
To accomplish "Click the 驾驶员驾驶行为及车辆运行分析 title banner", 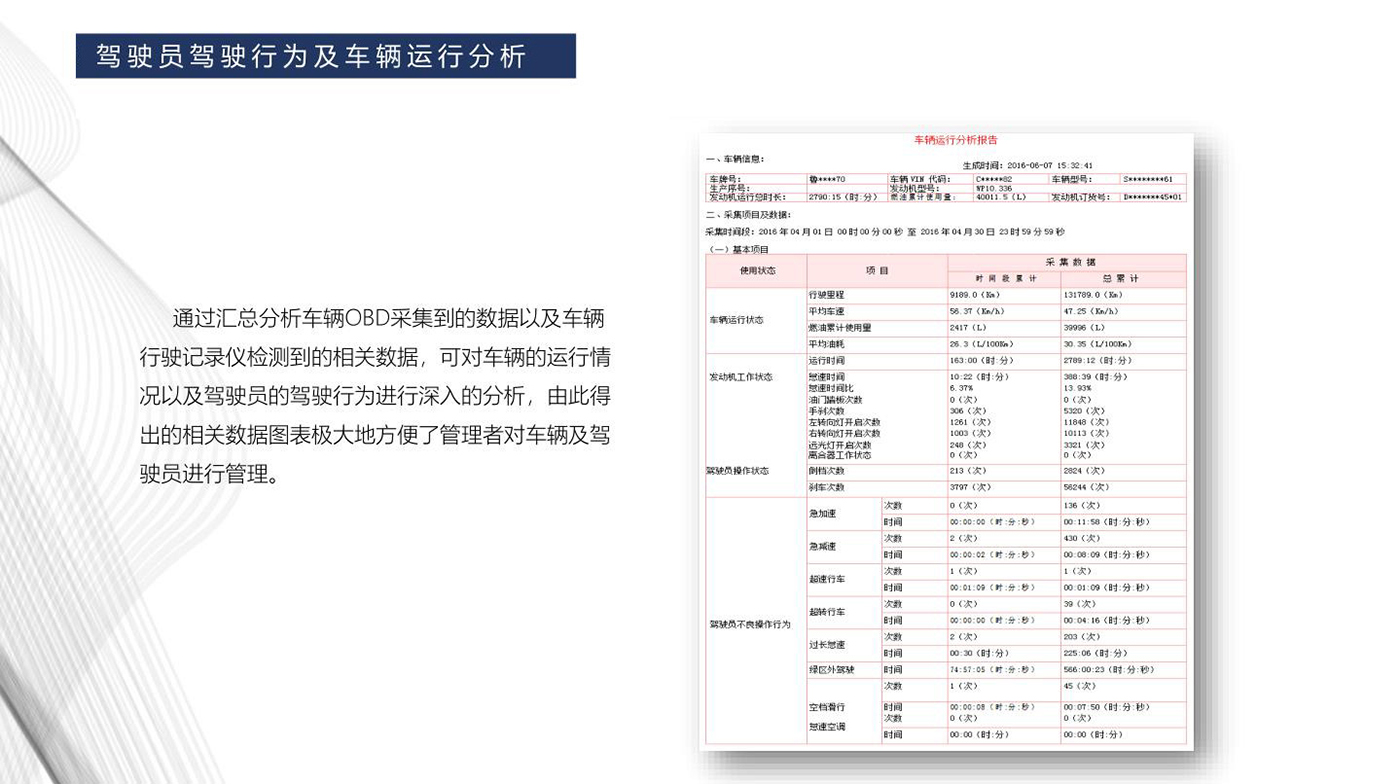I will click(325, 56).
